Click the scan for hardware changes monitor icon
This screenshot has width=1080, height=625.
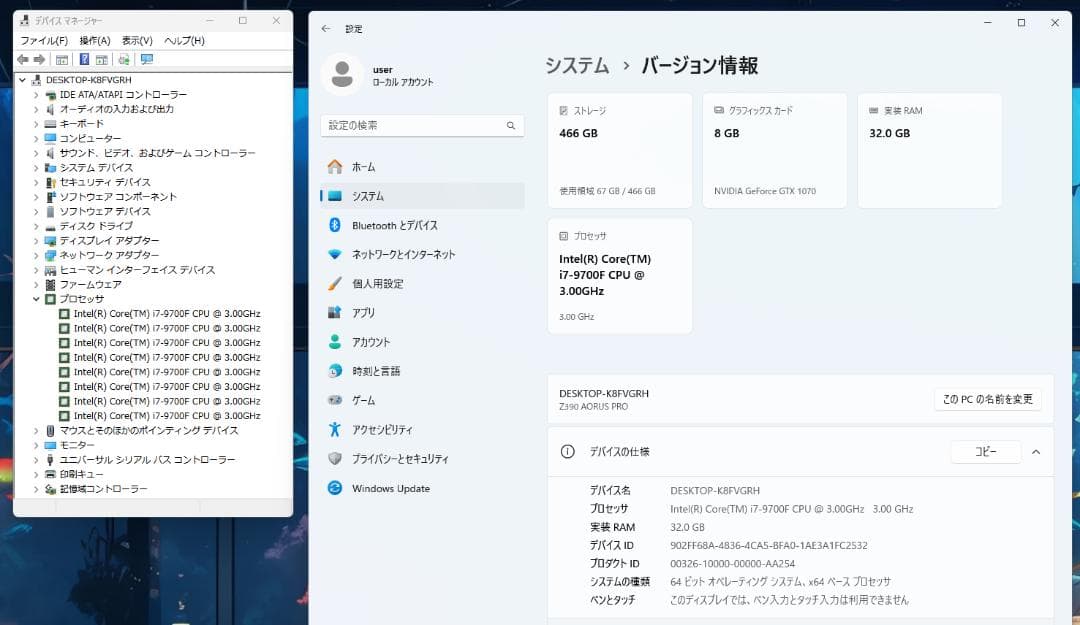point(147,59)
